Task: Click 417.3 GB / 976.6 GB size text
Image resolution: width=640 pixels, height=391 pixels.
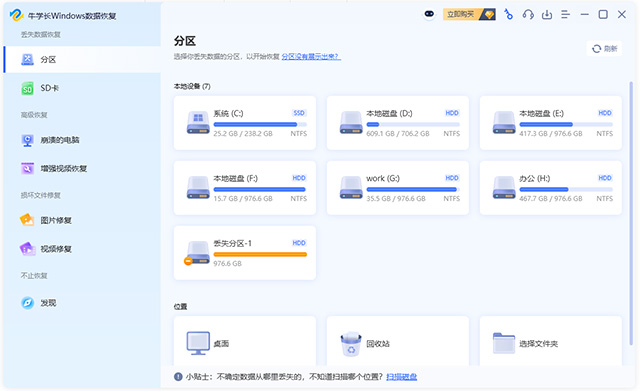Action: tap(551, 134)
